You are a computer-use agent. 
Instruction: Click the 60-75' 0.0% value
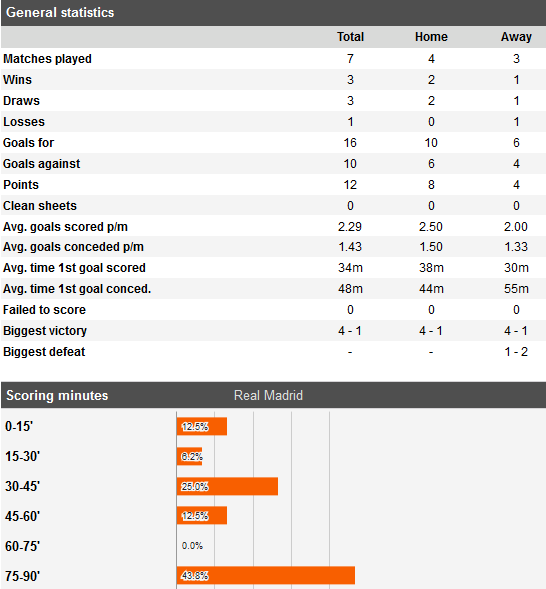pos(192,545)
